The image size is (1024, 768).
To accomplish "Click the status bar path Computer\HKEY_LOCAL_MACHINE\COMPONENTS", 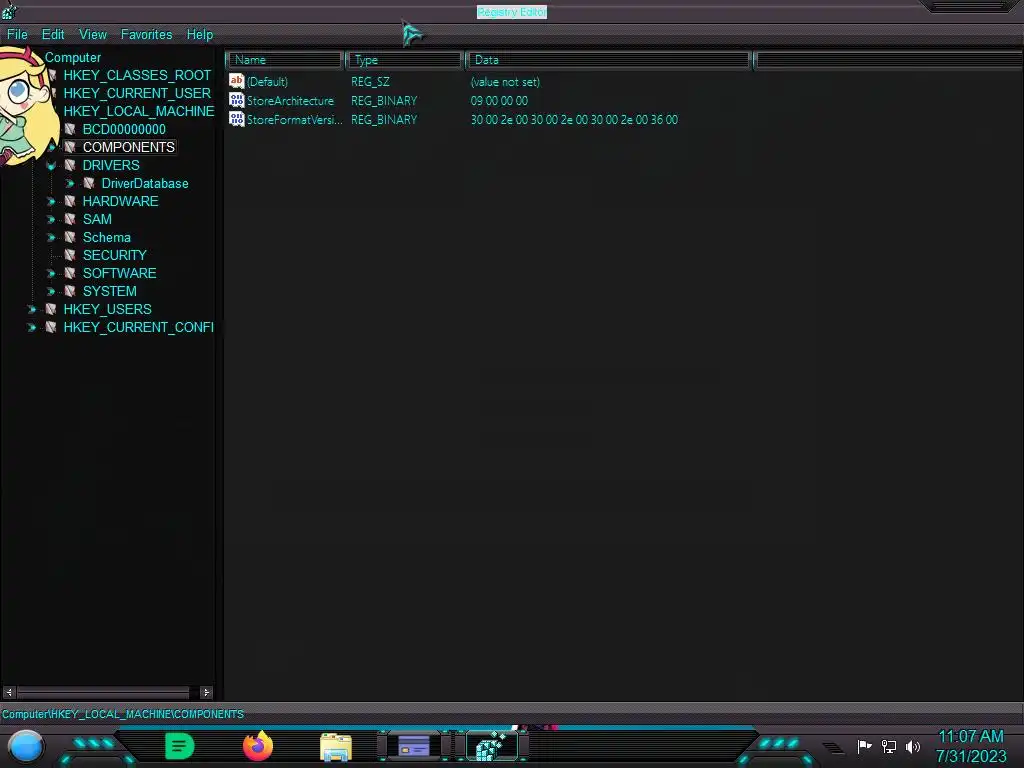I will (x=123, y=714).
